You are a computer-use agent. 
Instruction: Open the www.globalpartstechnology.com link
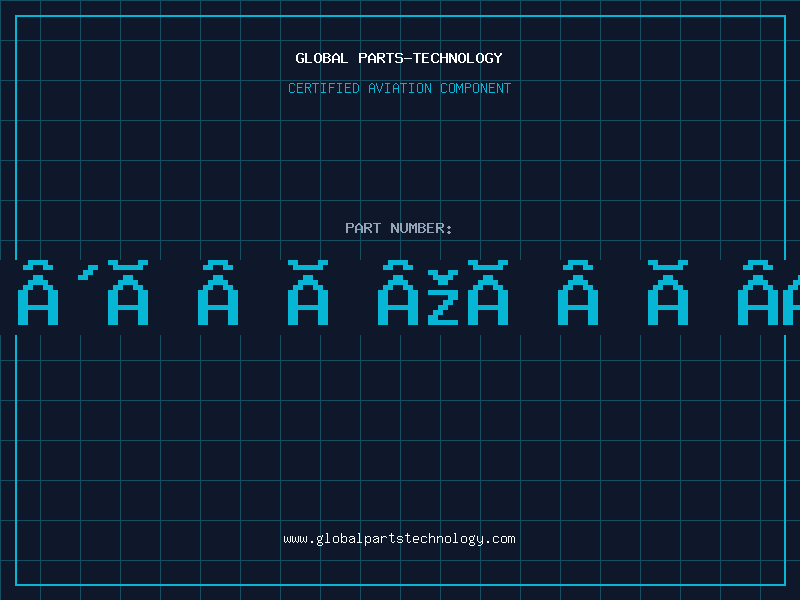(x=399, y=539)
